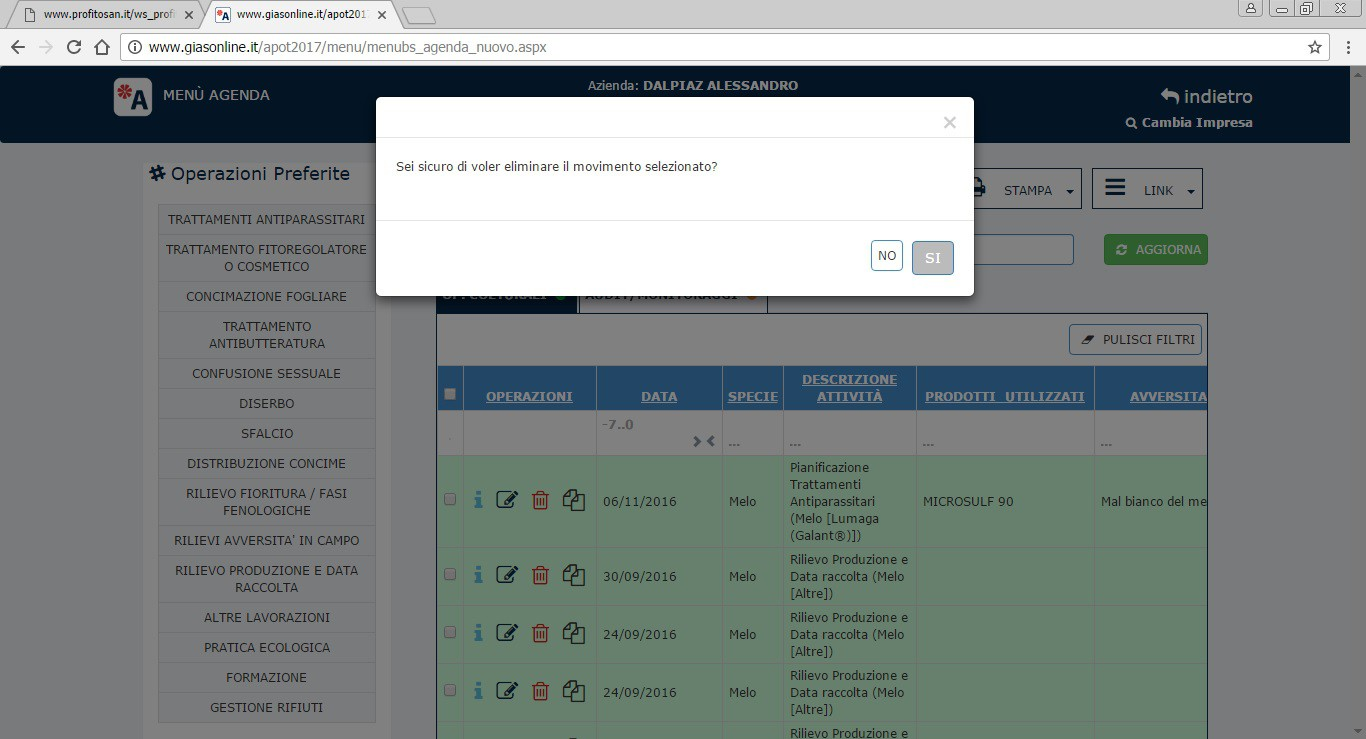Select DISERBO operation
The width and height of the screenshot is (1366, 739).
pyautogui.click(x=266, y=403)
